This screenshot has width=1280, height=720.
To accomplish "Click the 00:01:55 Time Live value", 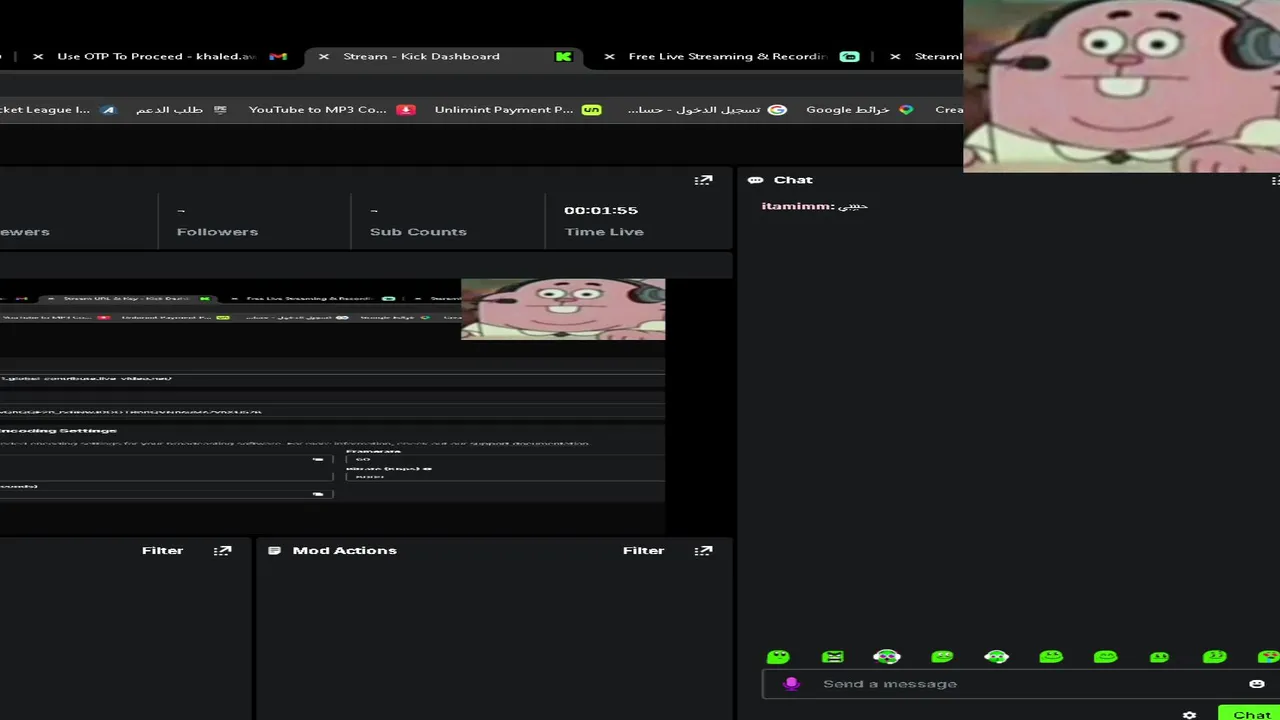I will 601,210.
